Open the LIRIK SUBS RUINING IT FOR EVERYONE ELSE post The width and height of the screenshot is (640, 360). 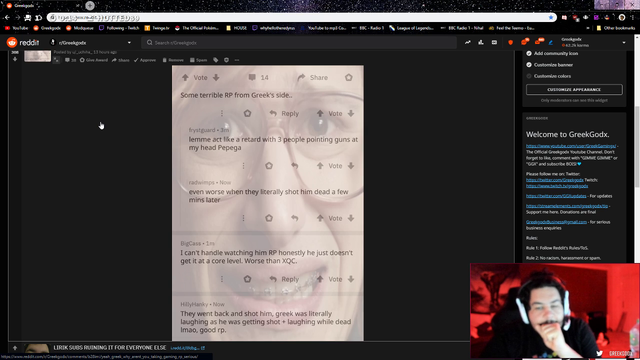[110, 348]
